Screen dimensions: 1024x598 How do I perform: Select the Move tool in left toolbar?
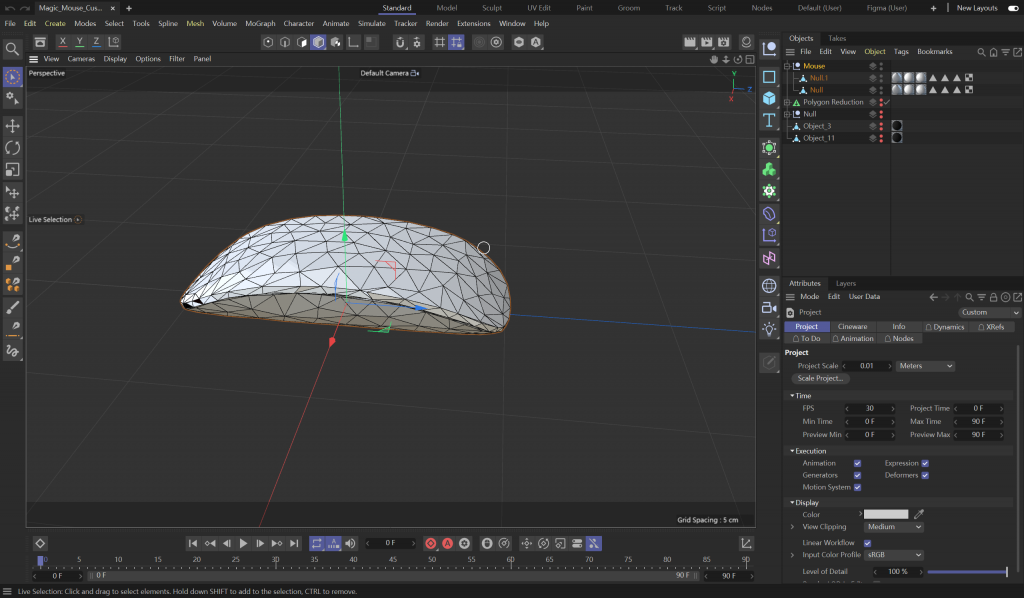(x=12, y=125)
